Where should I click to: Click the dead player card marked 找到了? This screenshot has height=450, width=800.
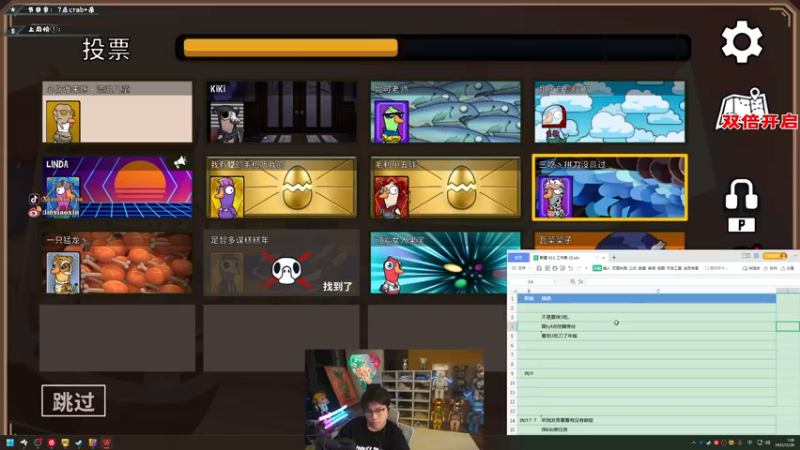pyautogui.click(x=282, y=263)
